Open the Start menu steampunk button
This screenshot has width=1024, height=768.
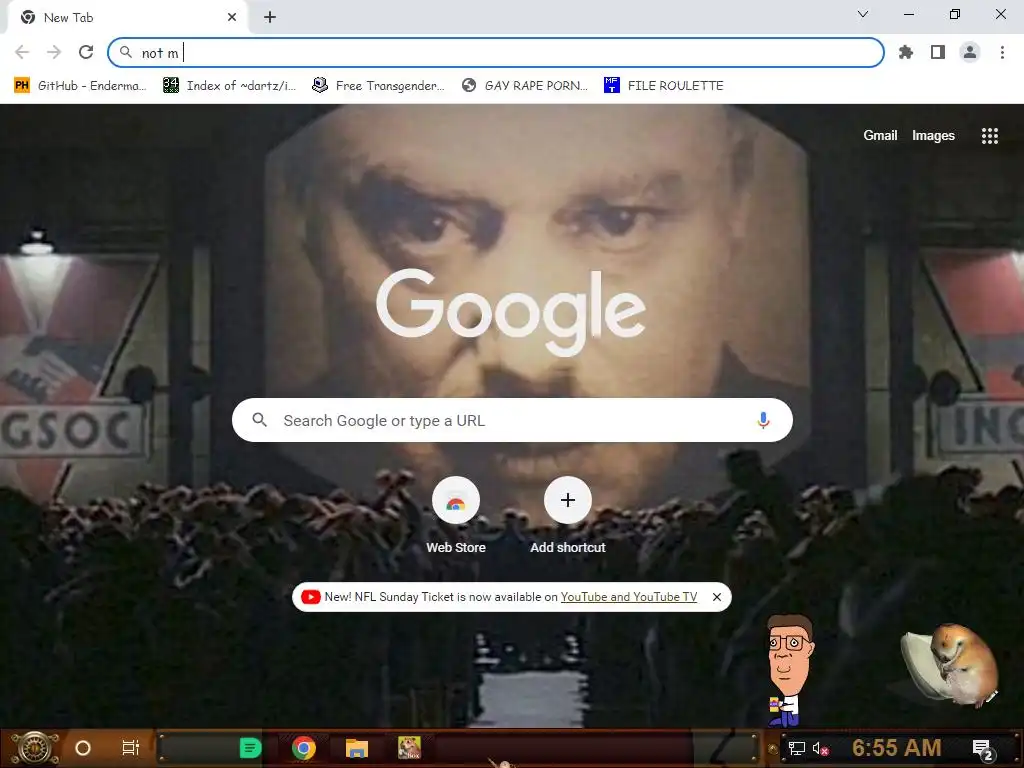(x=34, y=748)
